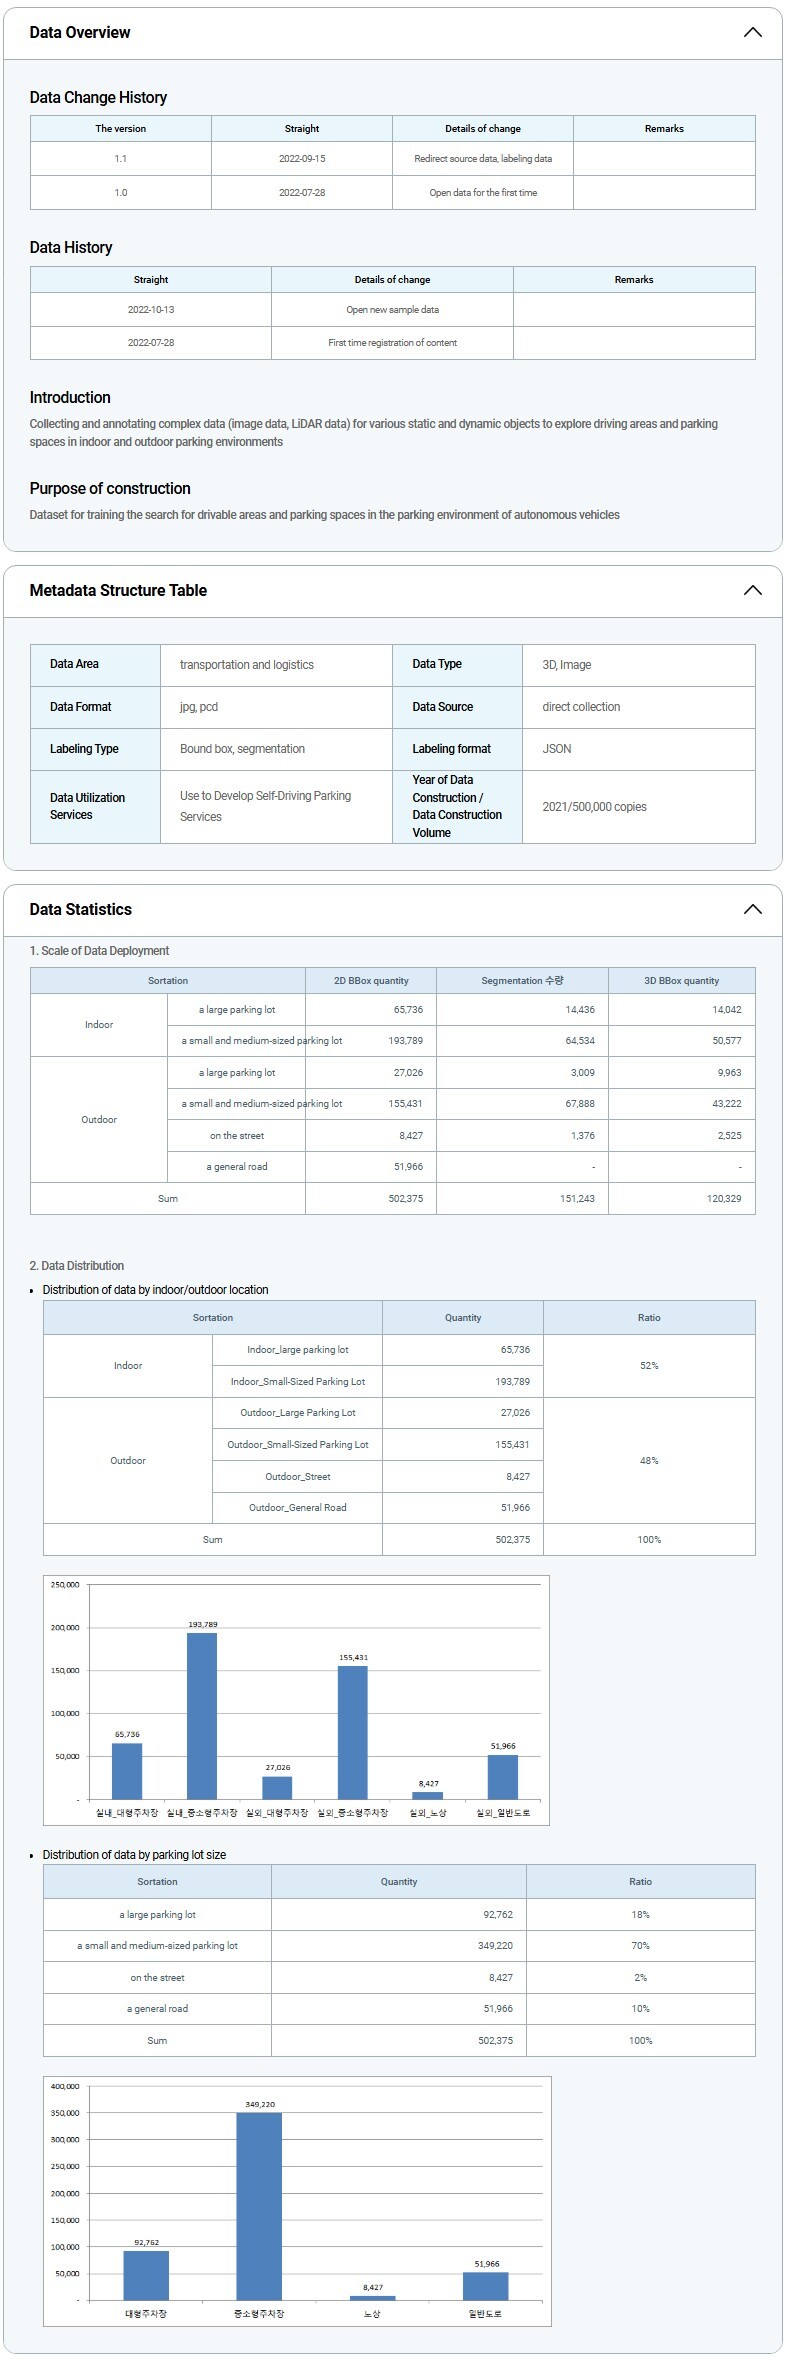This screenshot has height=2361, width=787.
Task: Click the 155,431 bar in location chart
Action: coord(352,1732)
